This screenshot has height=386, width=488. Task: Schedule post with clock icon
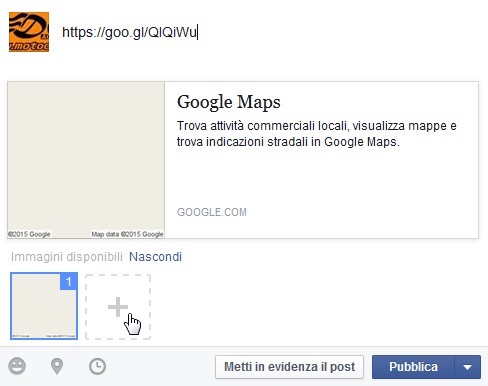click(97, 366)
